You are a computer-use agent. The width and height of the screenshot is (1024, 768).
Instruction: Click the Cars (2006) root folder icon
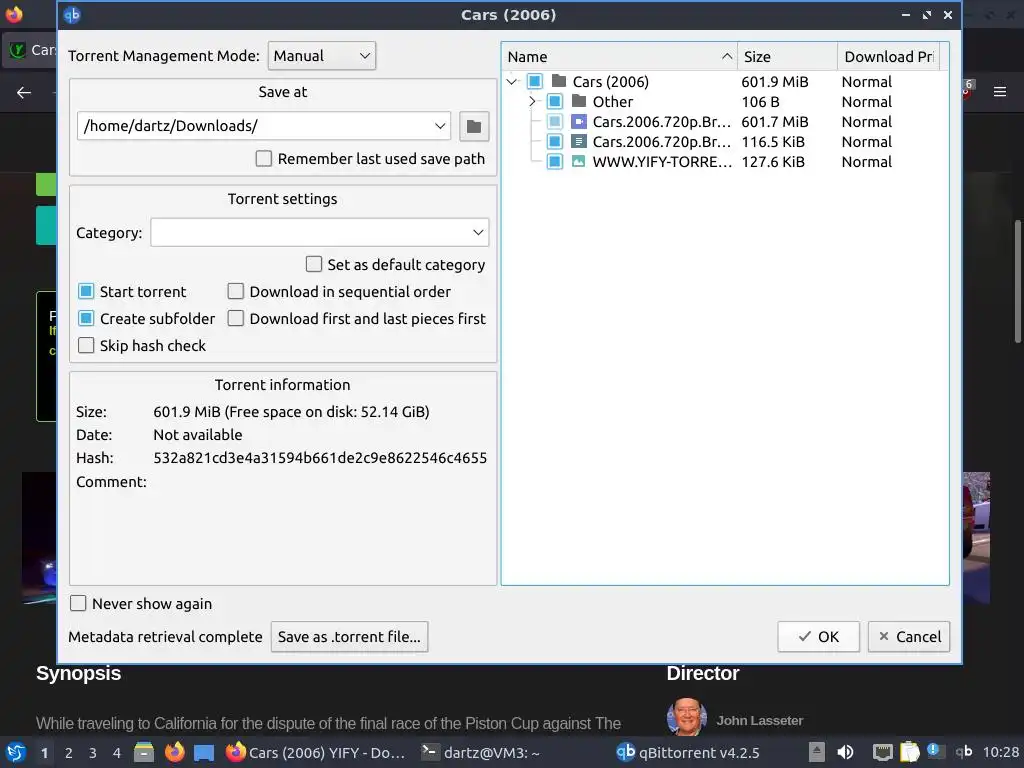pos(558,81)
